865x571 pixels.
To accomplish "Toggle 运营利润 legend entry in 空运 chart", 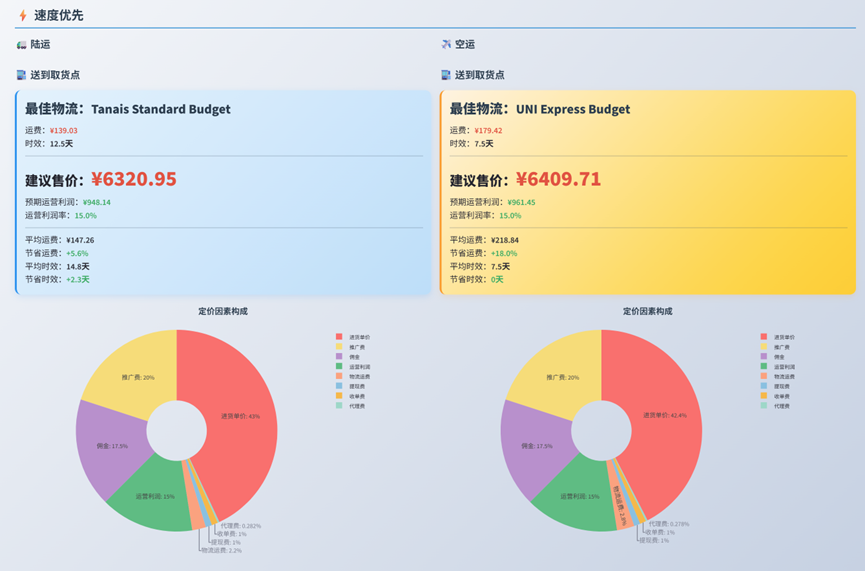I will point(783,367).
